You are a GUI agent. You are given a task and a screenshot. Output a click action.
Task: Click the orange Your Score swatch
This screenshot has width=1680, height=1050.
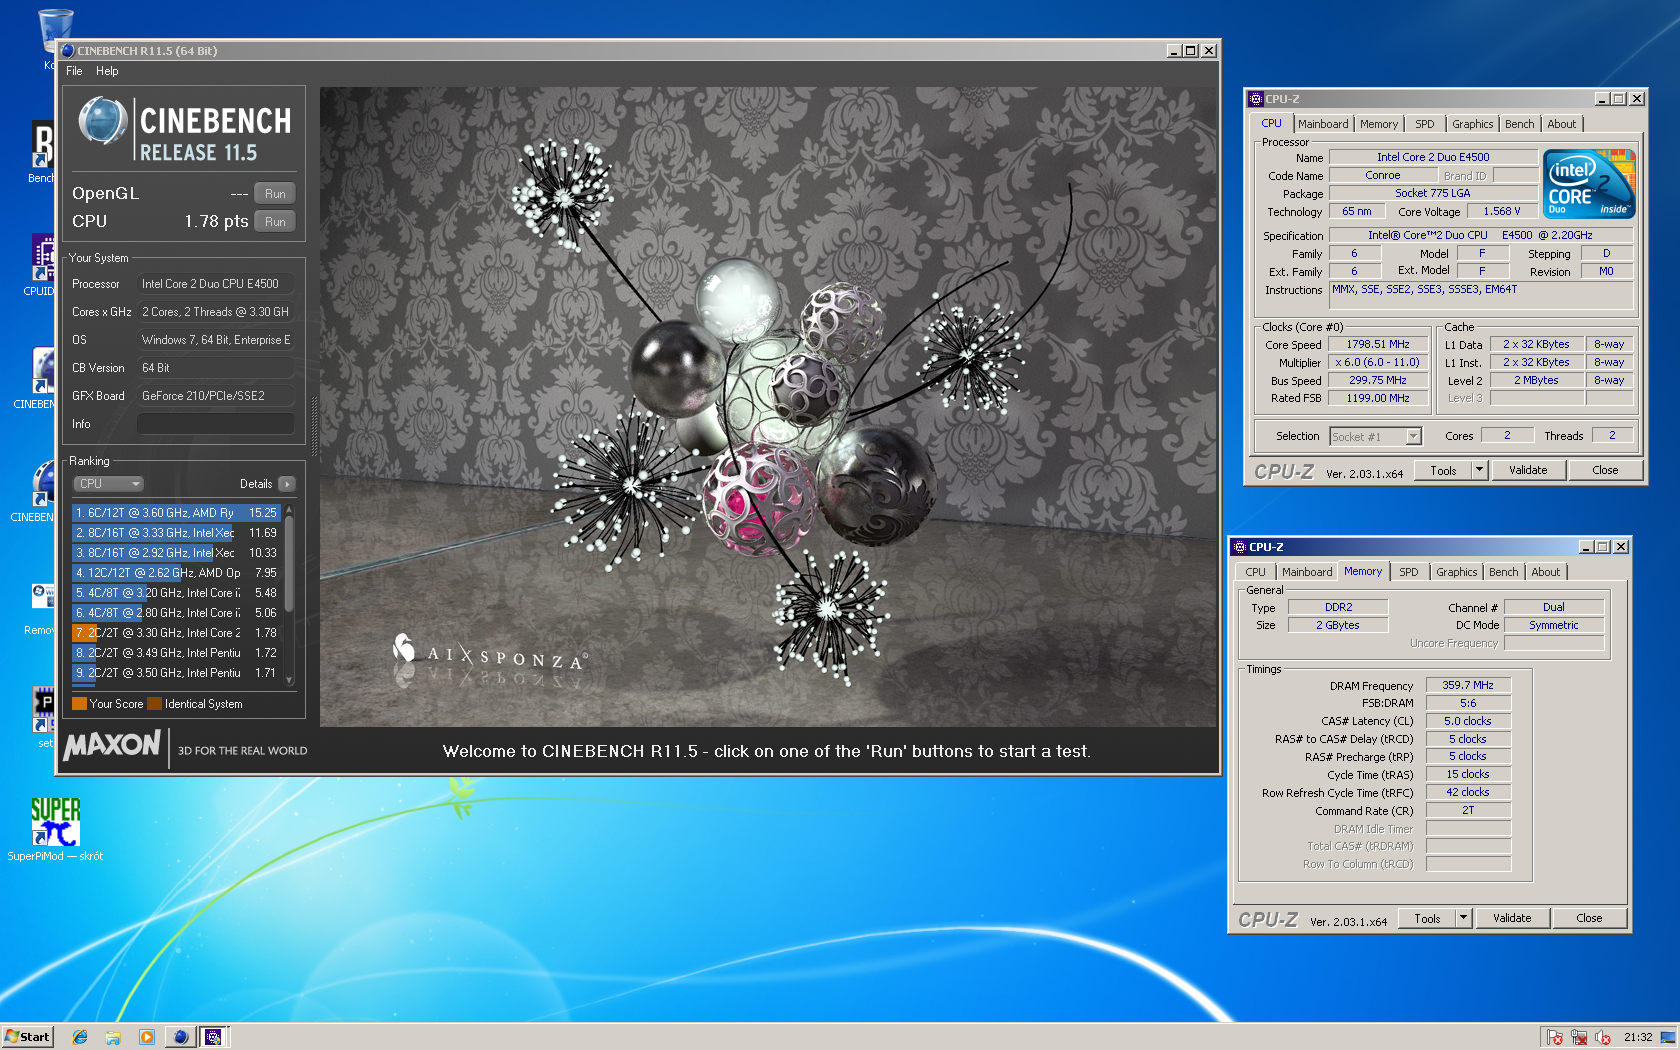pyautogui.click(x=80, y=704)
